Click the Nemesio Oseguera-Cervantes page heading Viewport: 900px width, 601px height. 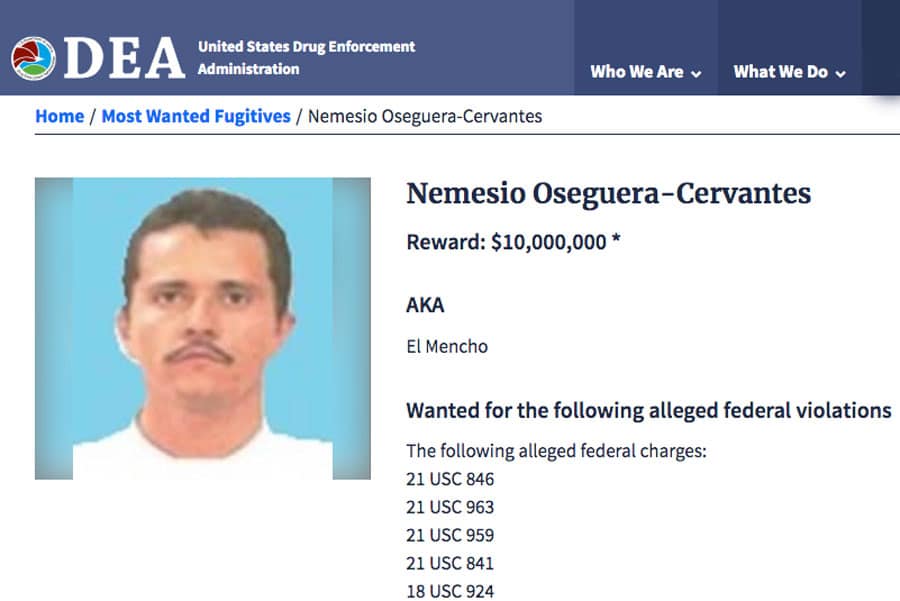click(608, 193)
